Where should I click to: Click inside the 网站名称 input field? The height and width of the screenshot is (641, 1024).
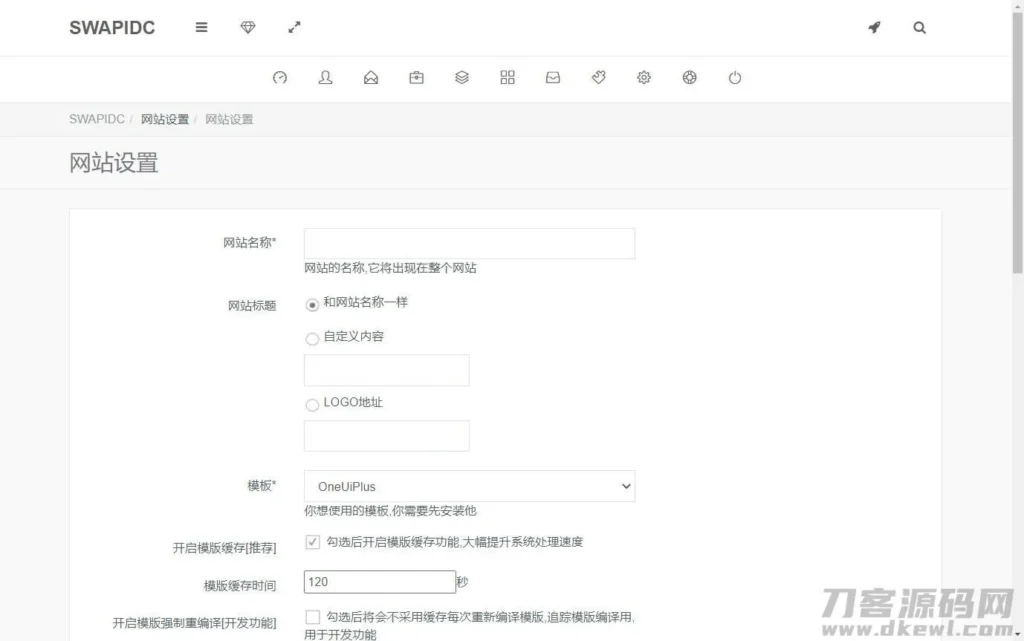468,243
